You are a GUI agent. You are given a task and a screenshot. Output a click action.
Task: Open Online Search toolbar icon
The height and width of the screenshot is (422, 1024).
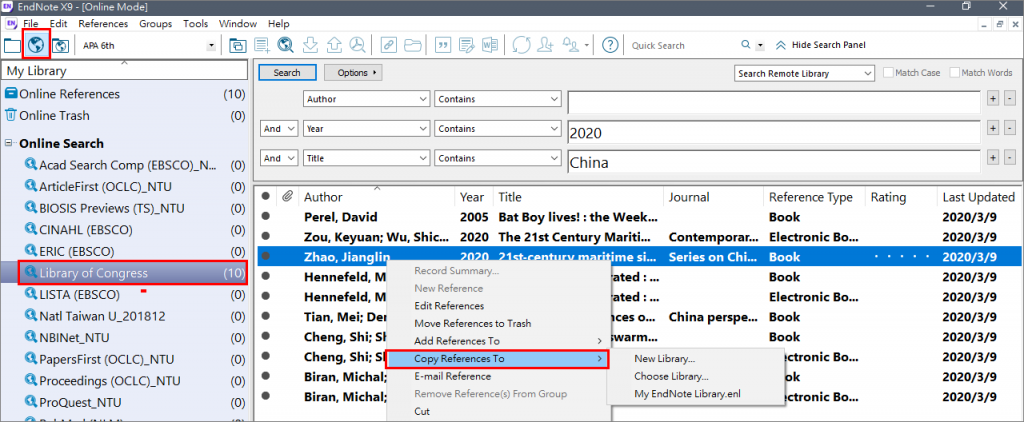(x=285, y=45)
